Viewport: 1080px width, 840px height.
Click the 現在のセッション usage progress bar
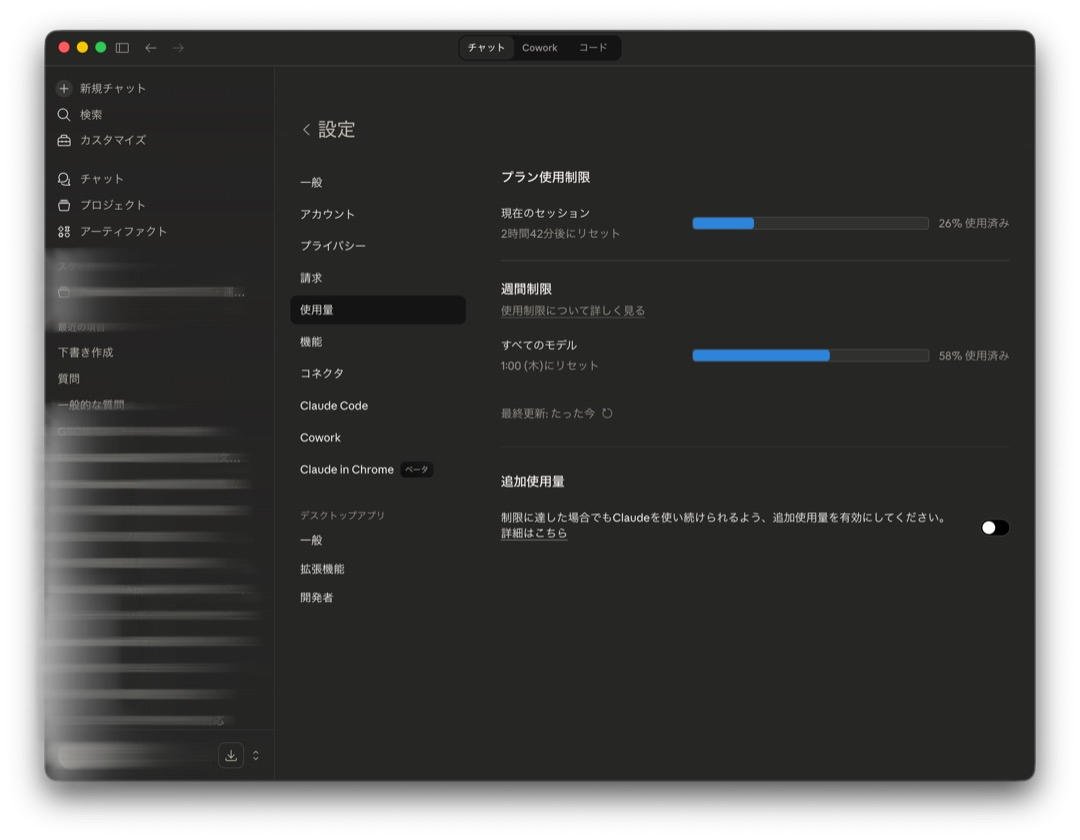coord(810,223)
